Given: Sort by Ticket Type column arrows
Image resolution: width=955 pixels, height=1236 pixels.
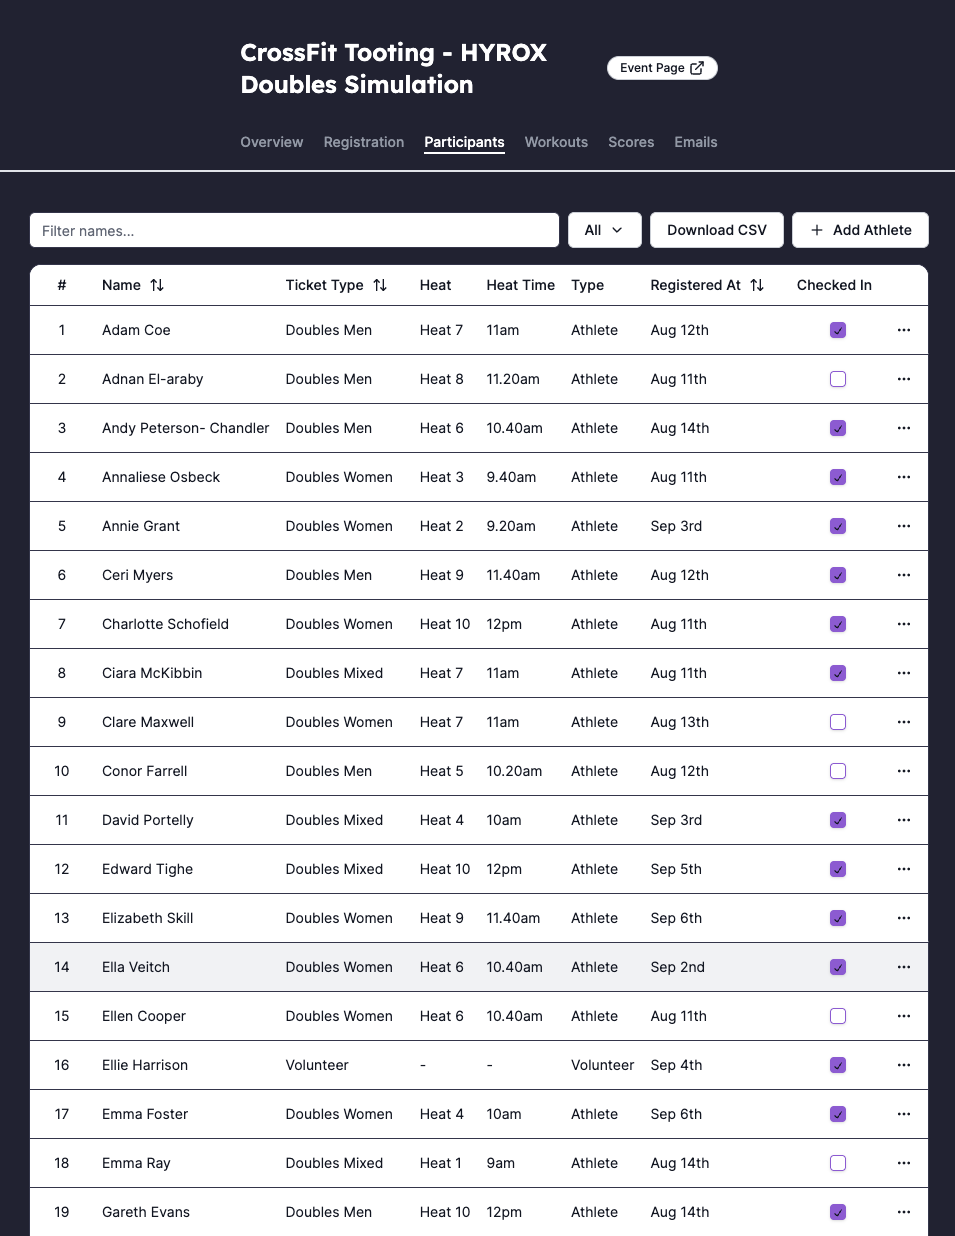Looking at the screenshot, I should click(380, 285).
